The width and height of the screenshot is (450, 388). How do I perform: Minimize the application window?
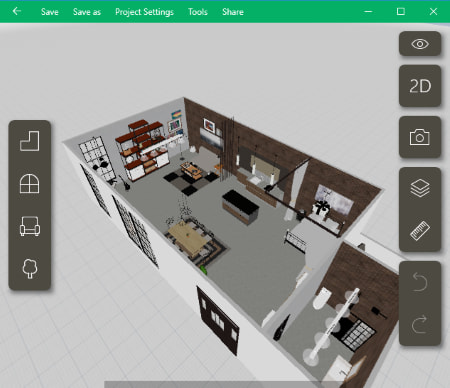[x=368, y=12]
